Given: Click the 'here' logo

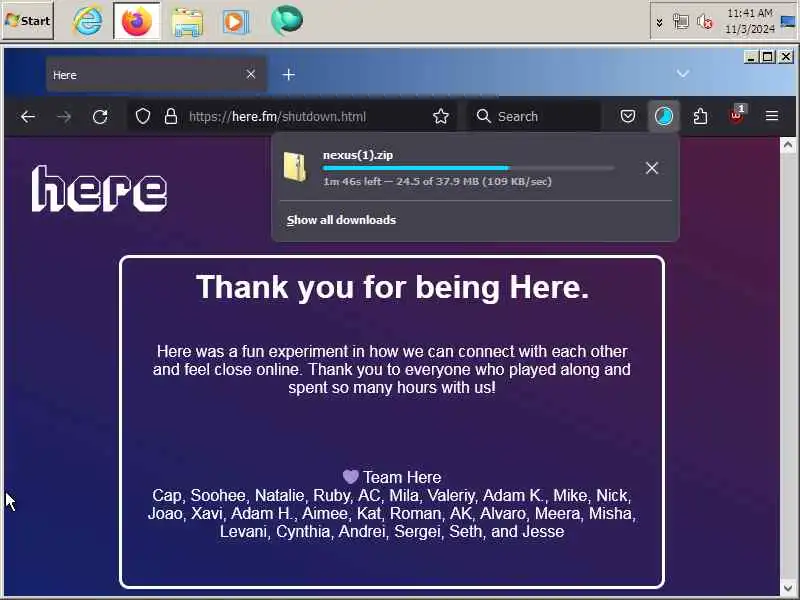Looking at the screenshot, I should 100,189.
